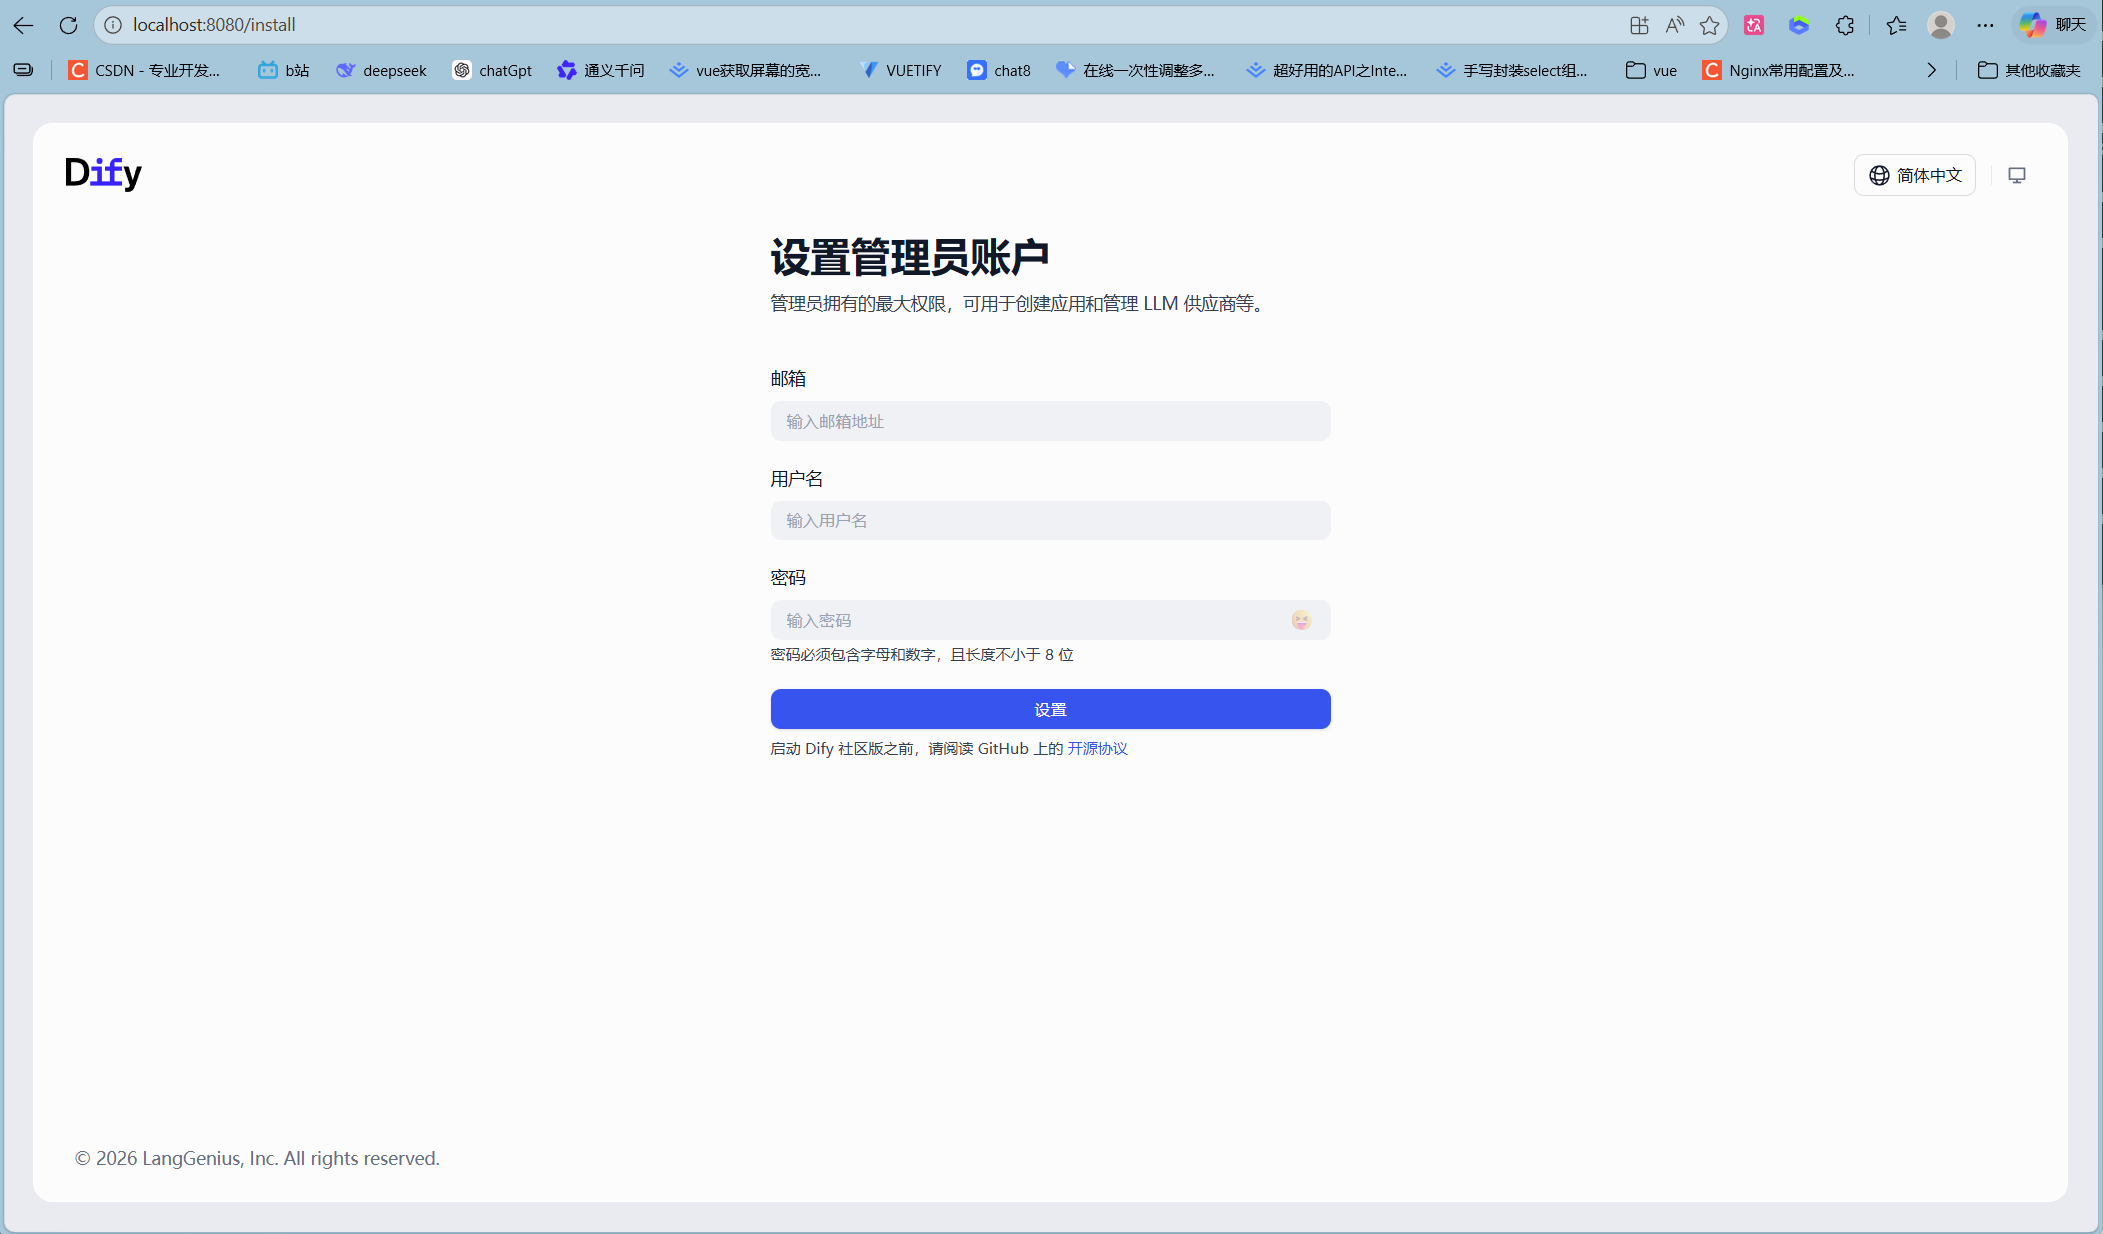The image size is (2103, 1234).
Task: Click the 用户名 username input field
Action: pyautogui.click(x=1050, y=520)
